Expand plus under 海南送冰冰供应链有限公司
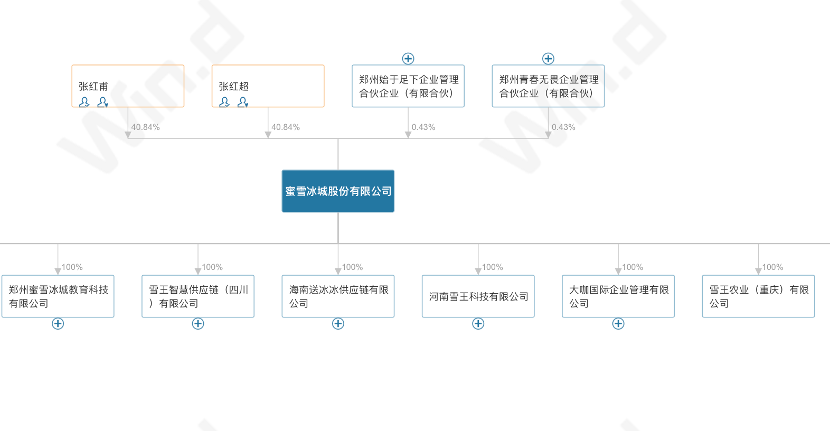 (338, 323)
